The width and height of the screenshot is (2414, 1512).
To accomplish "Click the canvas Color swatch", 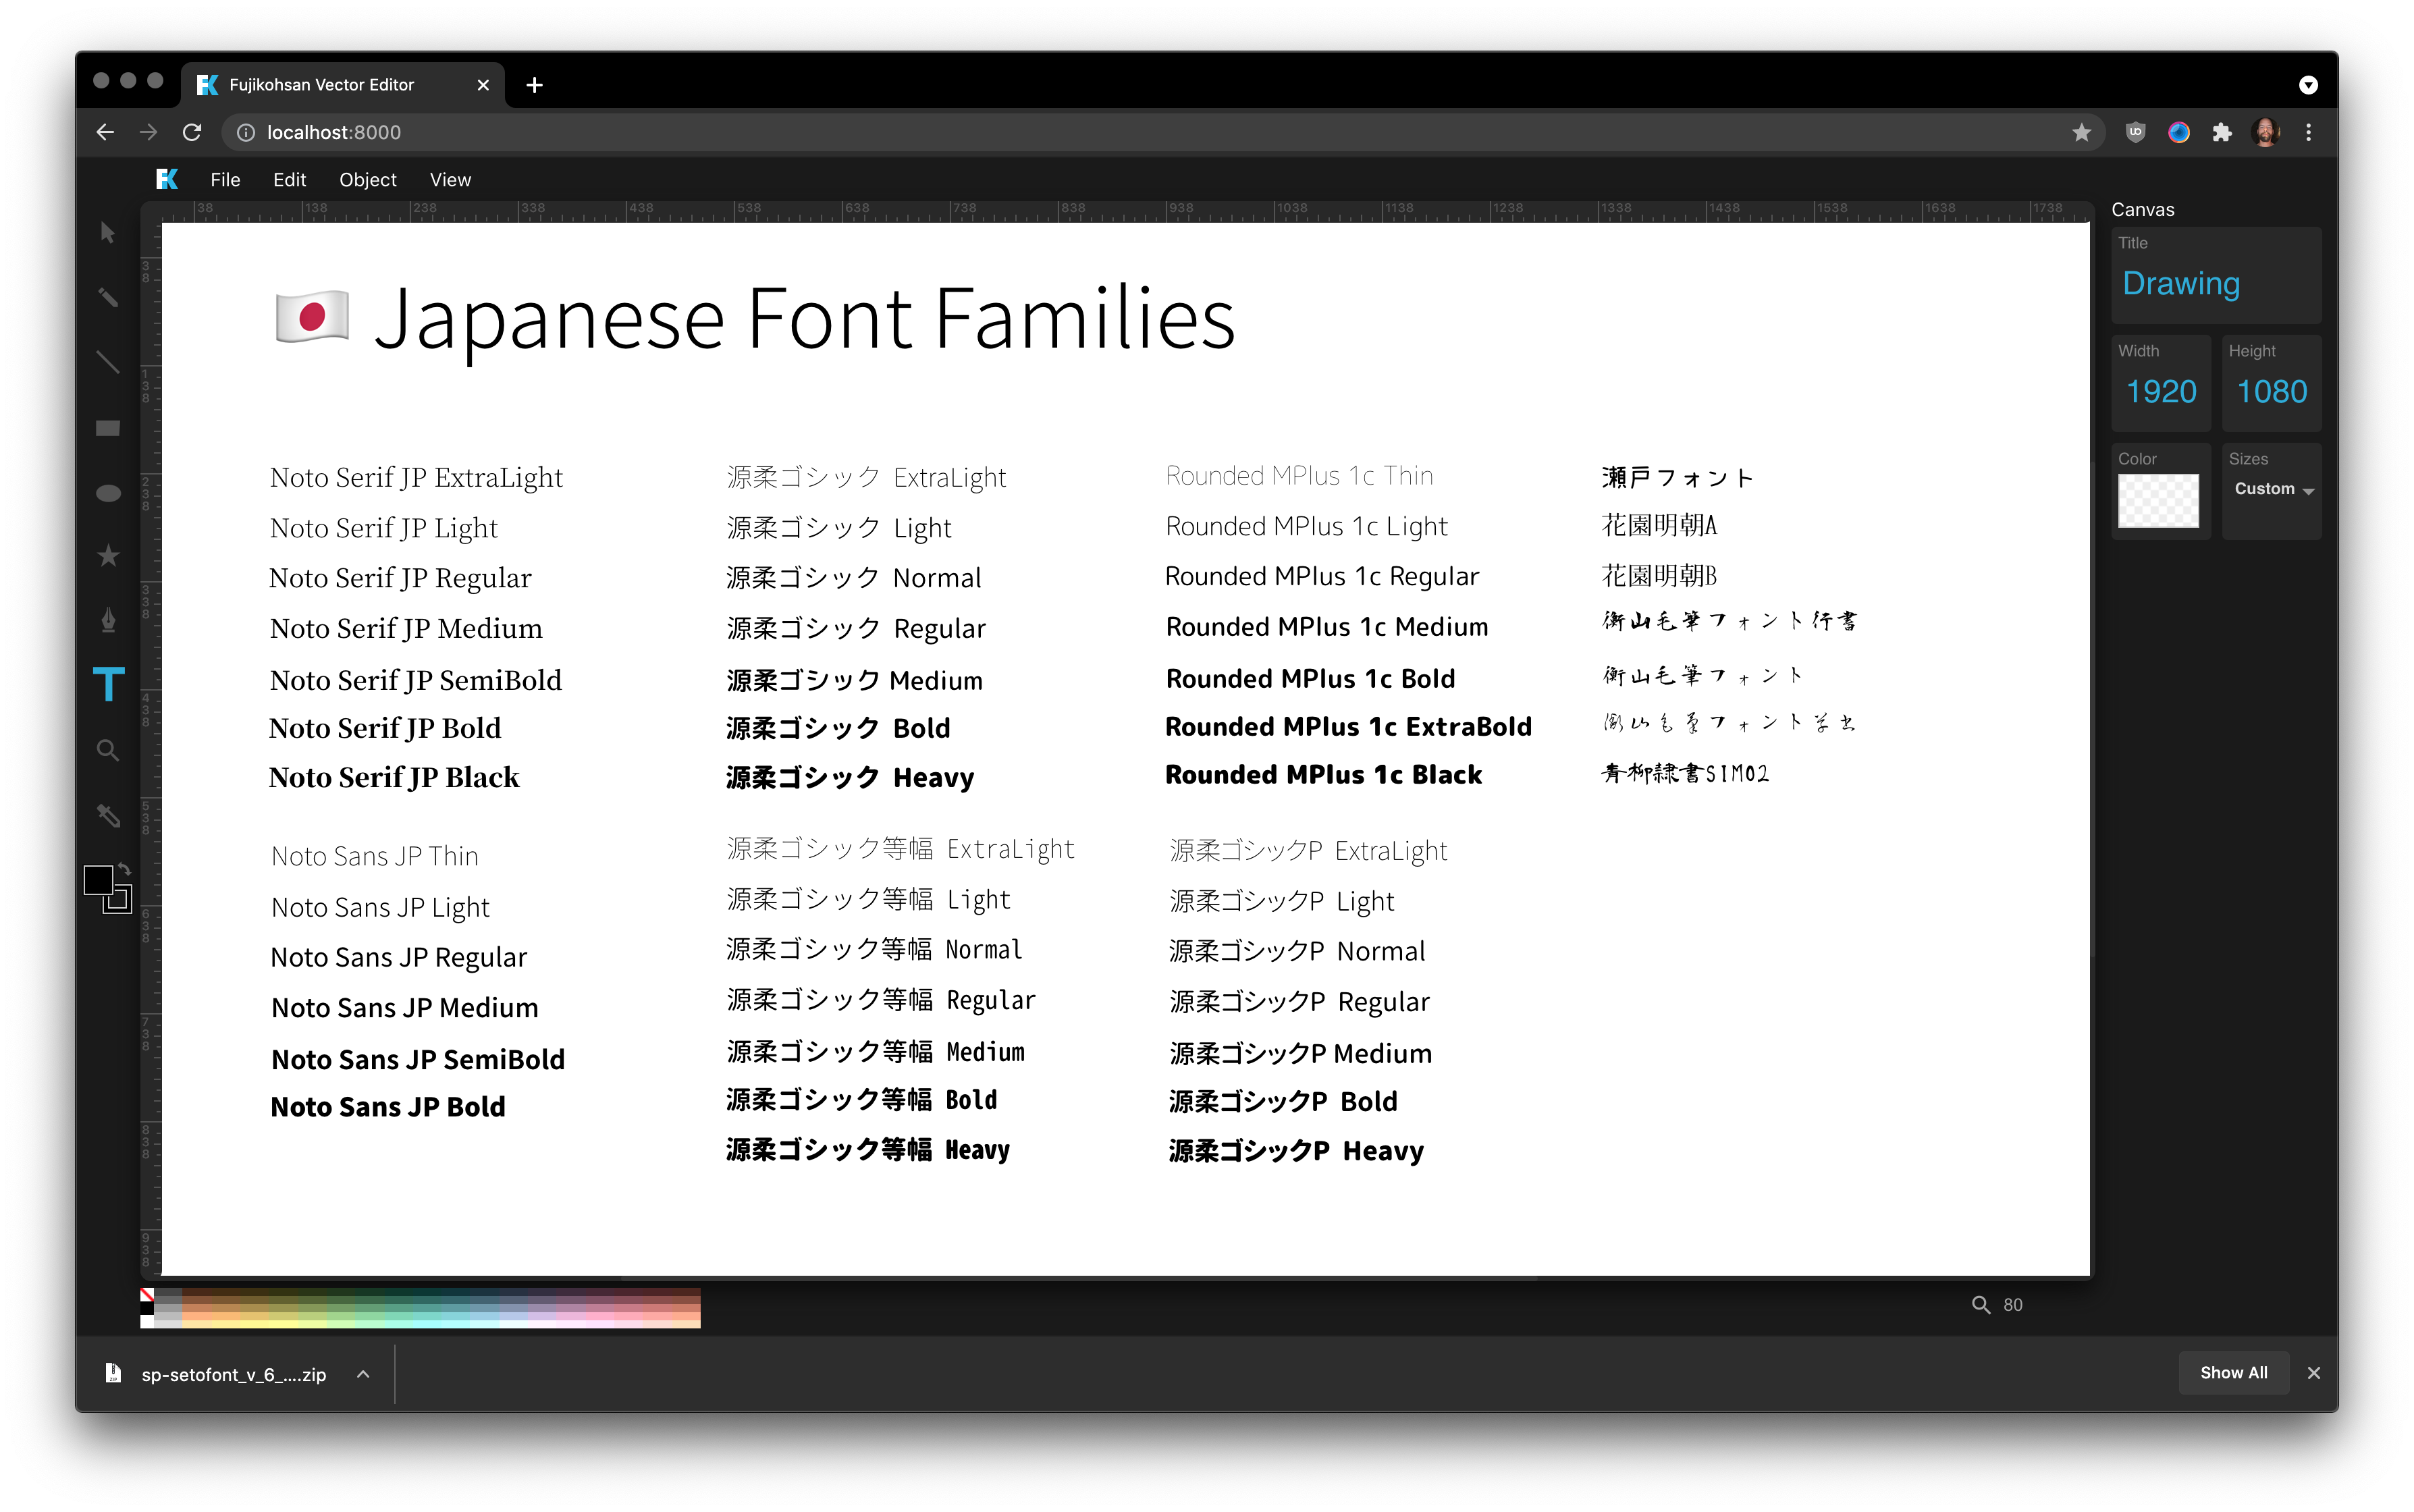I will click(x=2158, y=500).
